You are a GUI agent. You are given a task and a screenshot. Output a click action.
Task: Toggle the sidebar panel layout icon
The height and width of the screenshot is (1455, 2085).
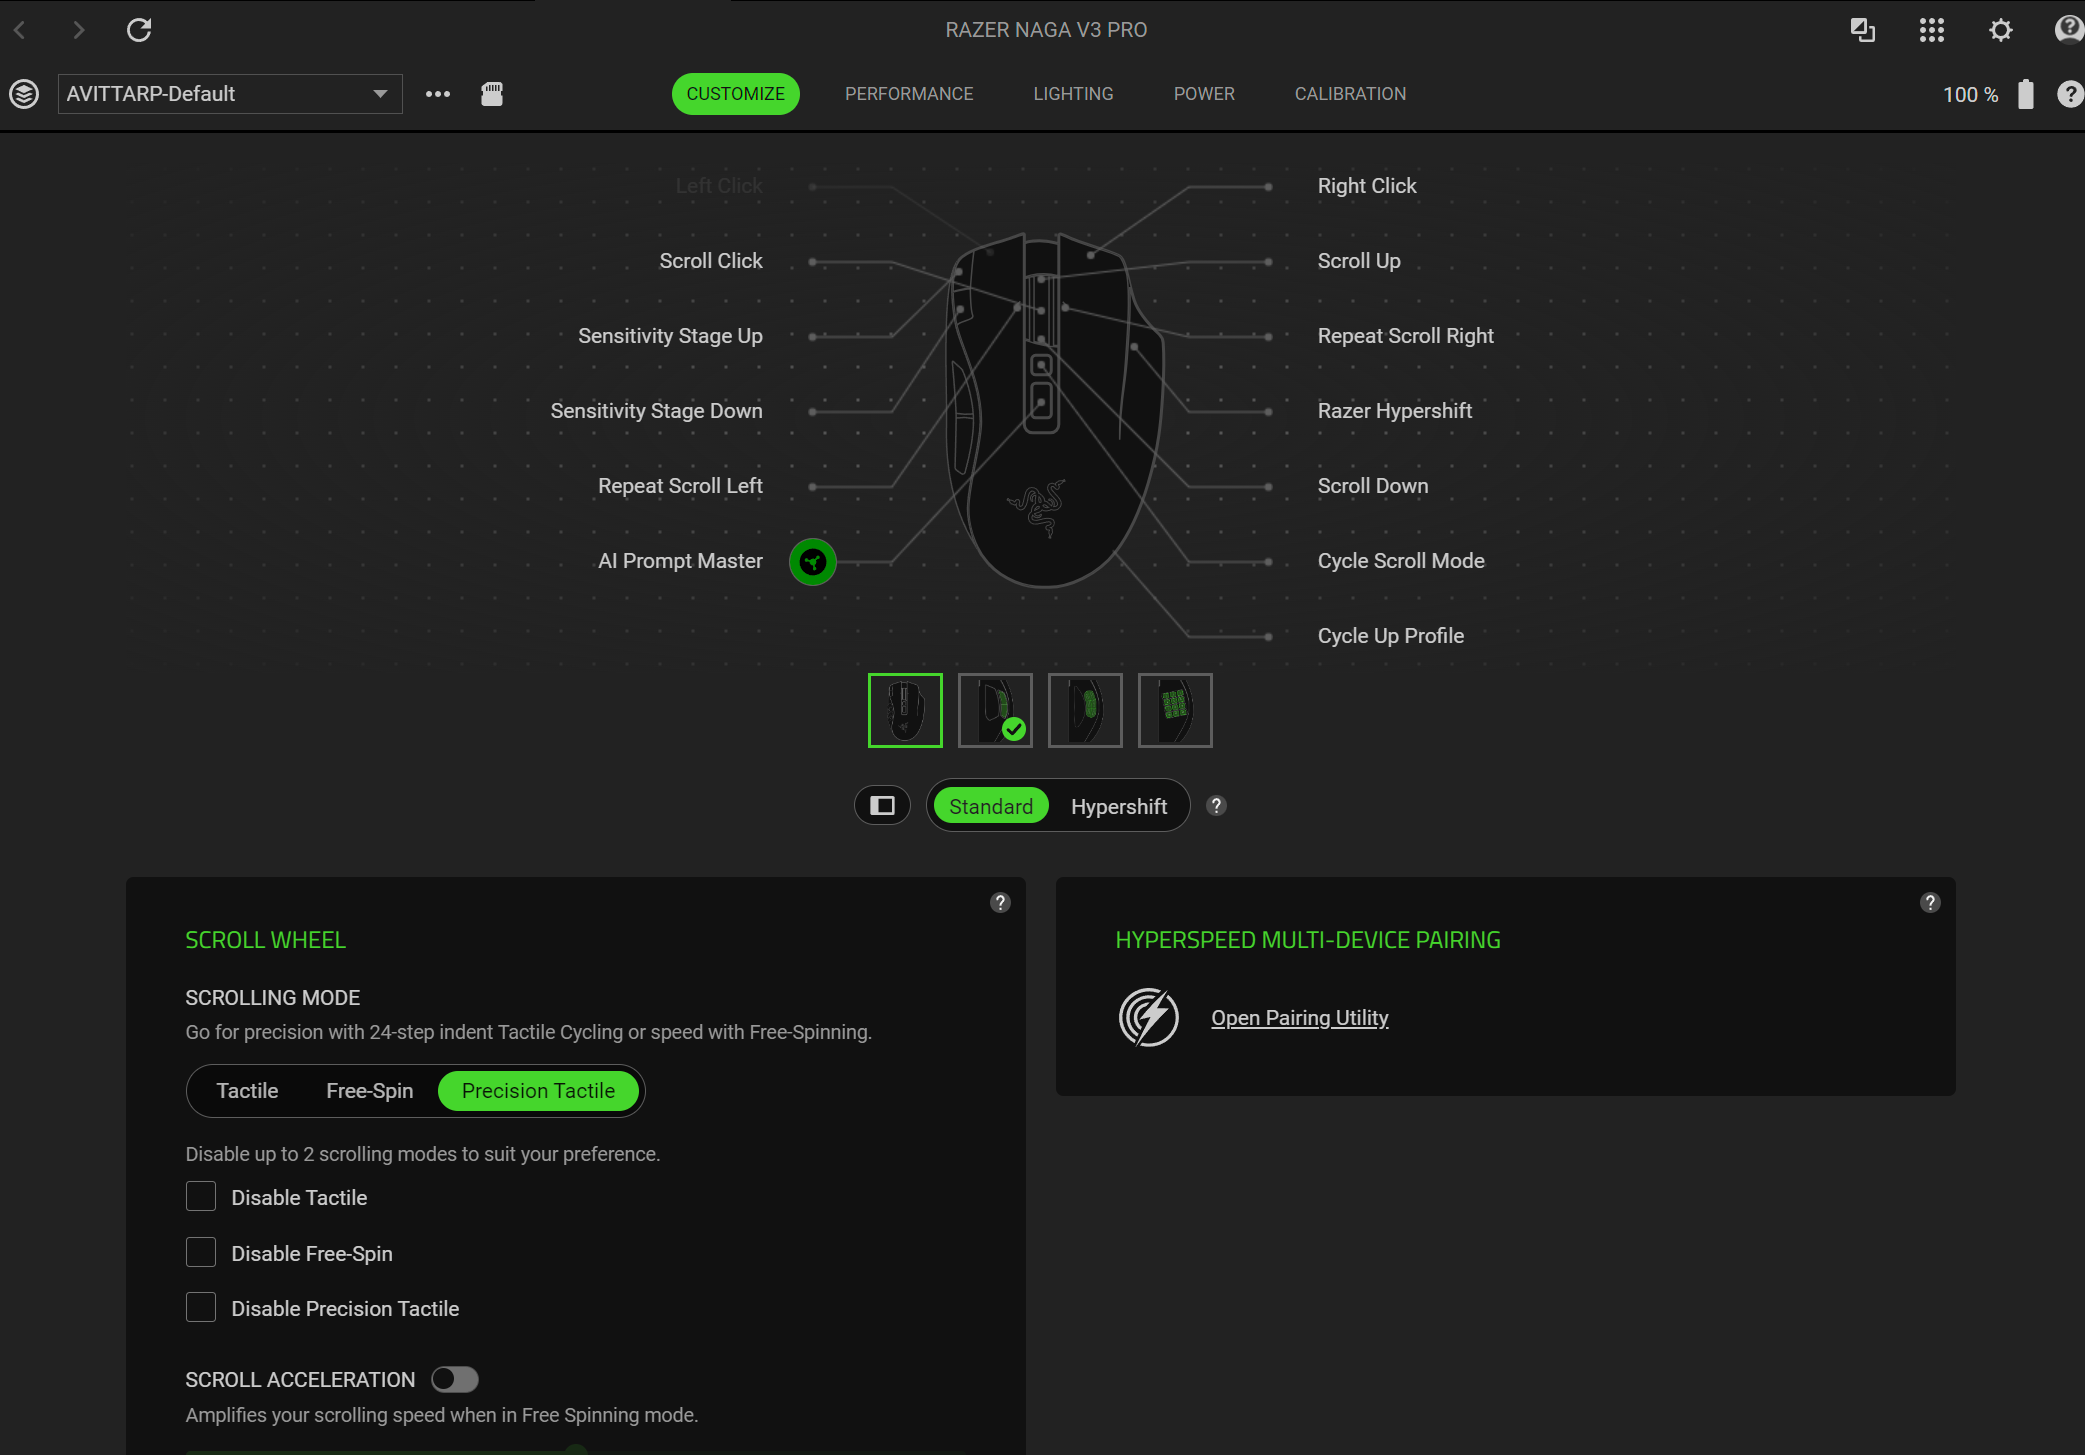(x=882, y=806)
